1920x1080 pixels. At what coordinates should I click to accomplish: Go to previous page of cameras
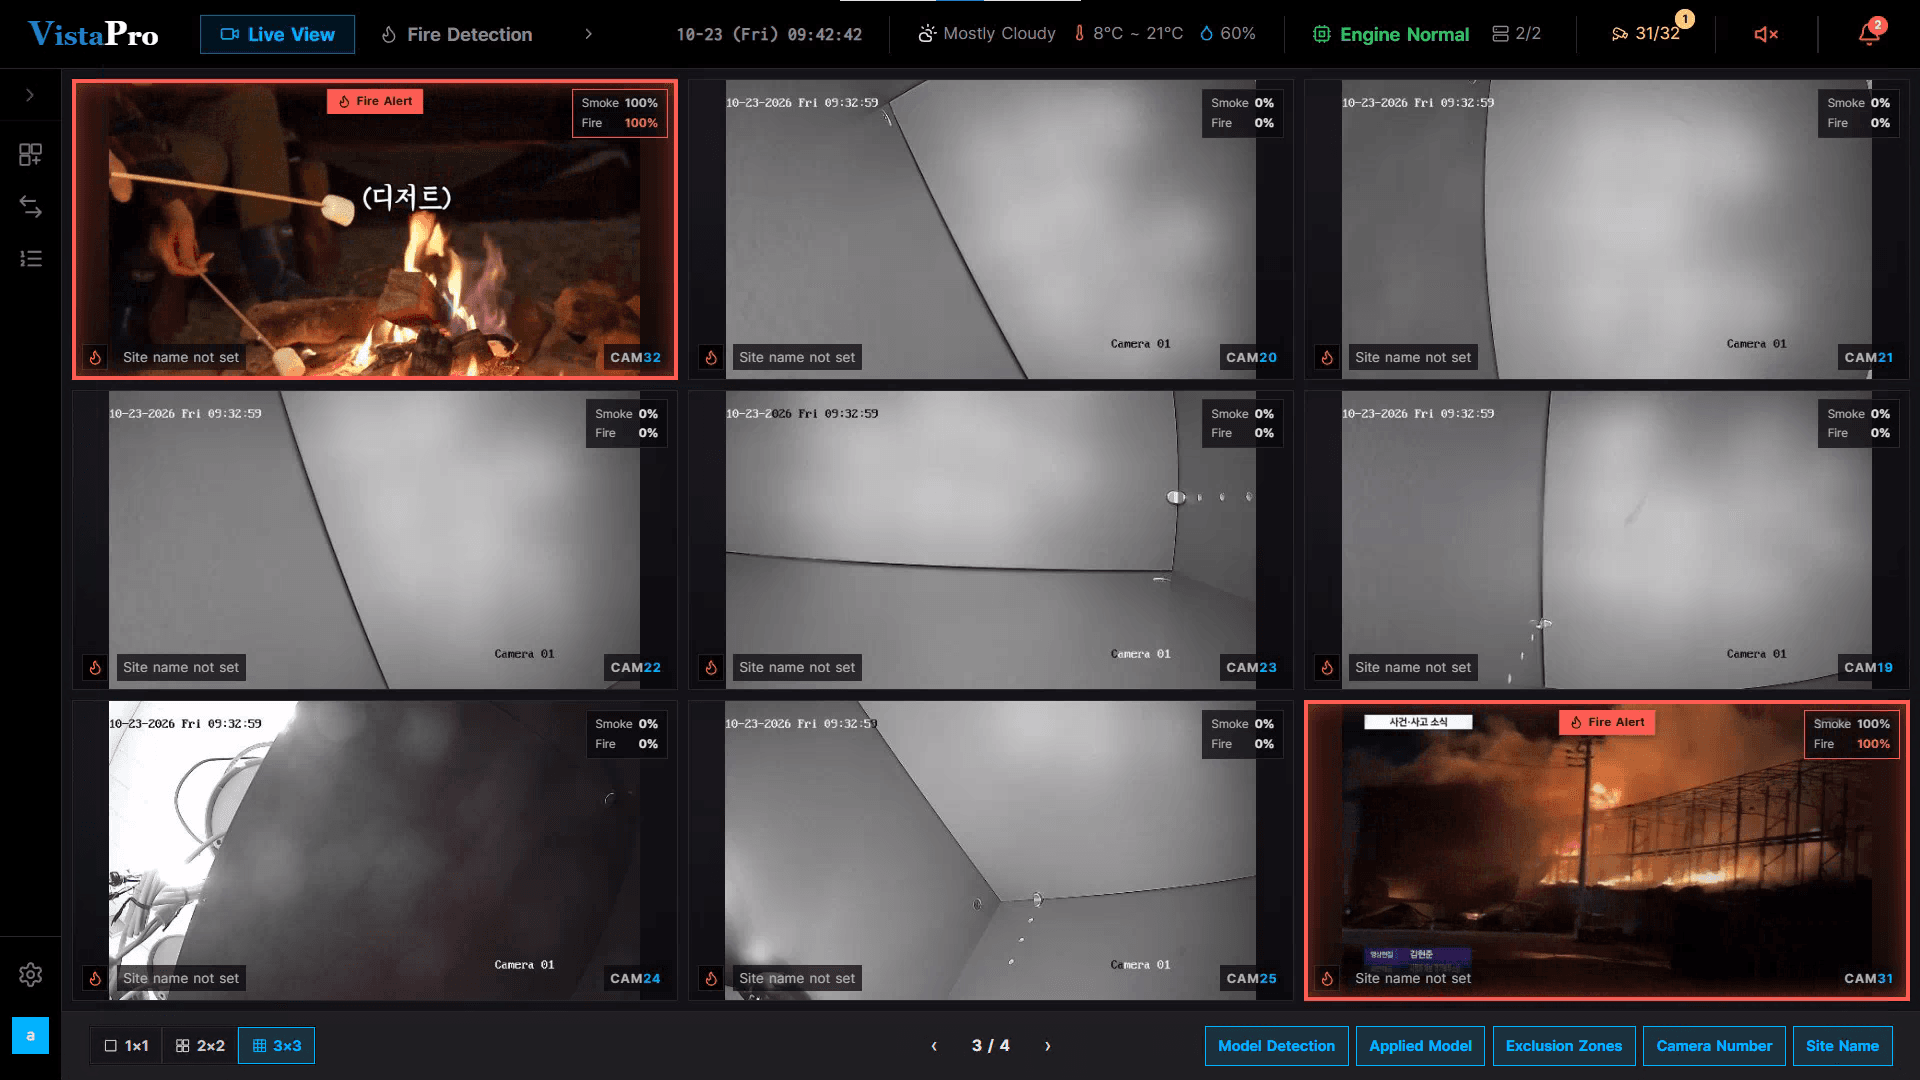[934, 1046]
